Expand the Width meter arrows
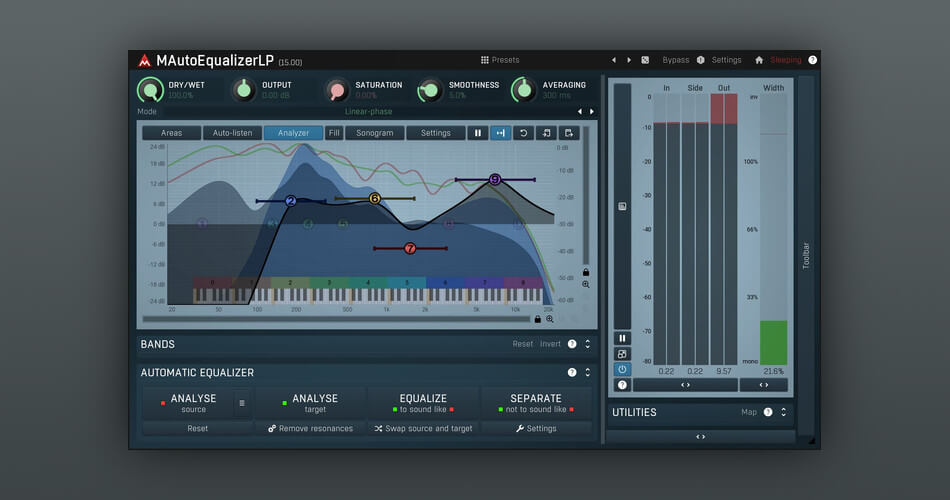The image size is (950, 500). (x=763, y=385)
